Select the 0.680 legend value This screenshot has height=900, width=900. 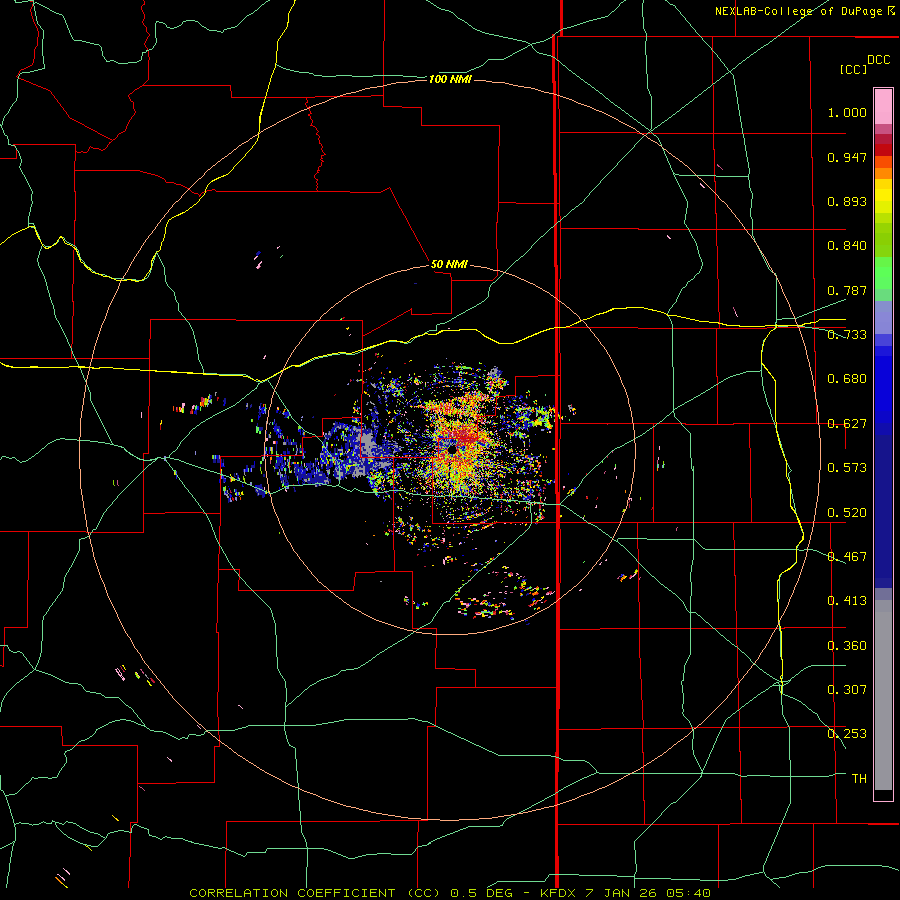click(x=847, y=379)
